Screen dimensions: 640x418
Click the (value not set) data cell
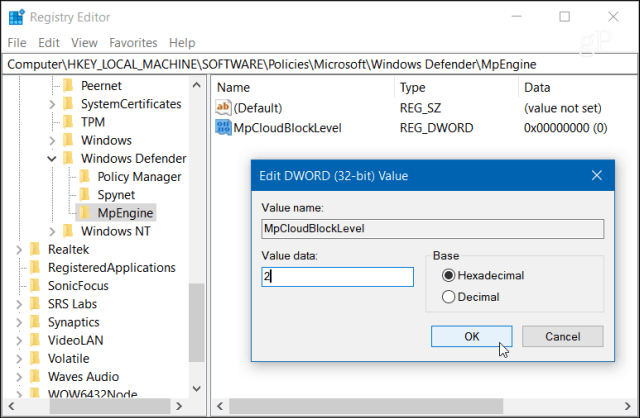point(562,108)
